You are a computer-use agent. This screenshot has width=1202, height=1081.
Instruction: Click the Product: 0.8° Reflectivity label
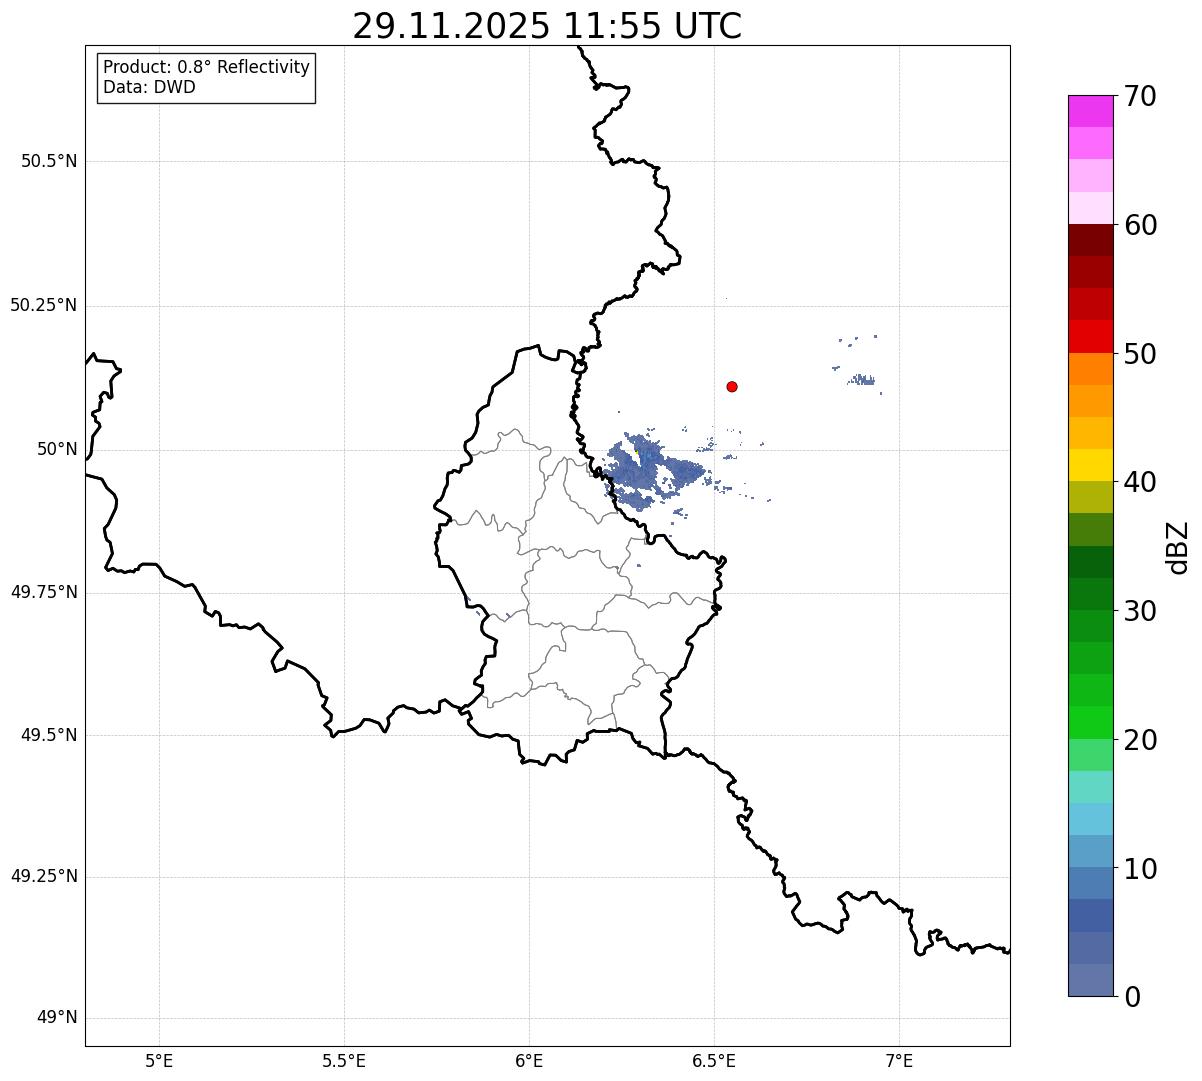(x=207, y=67)
